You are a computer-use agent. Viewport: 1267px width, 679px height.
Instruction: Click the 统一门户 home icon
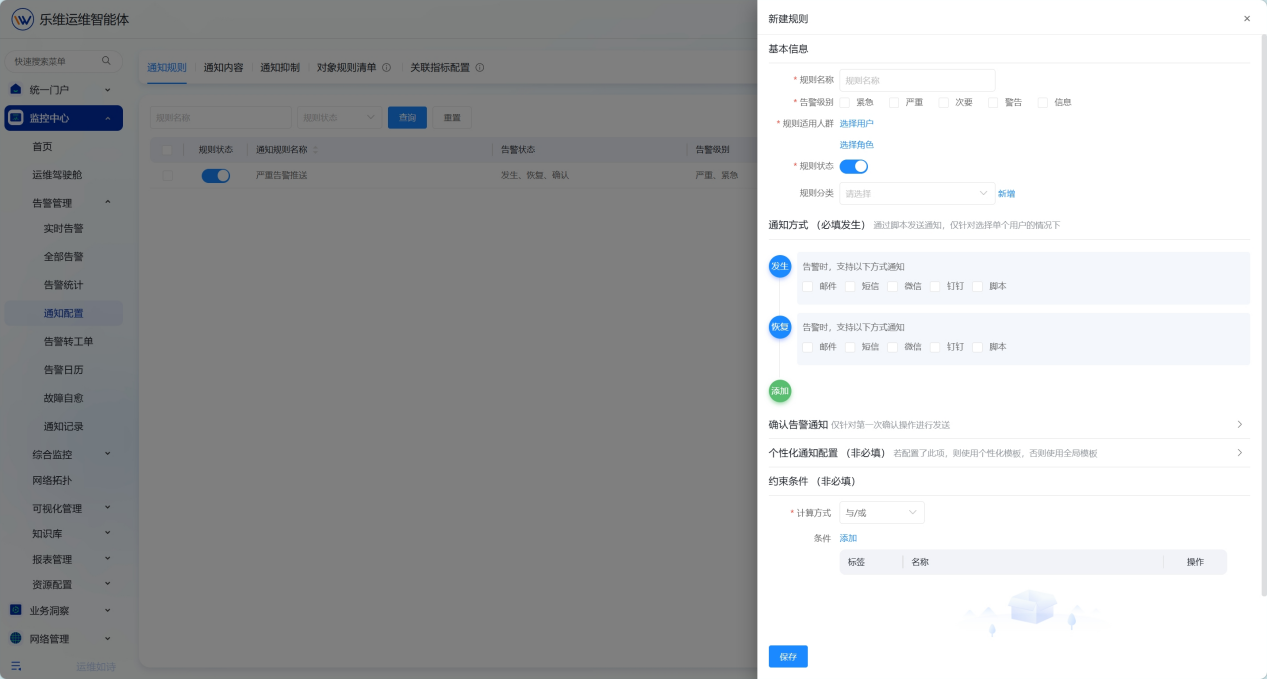click(16, 89)
